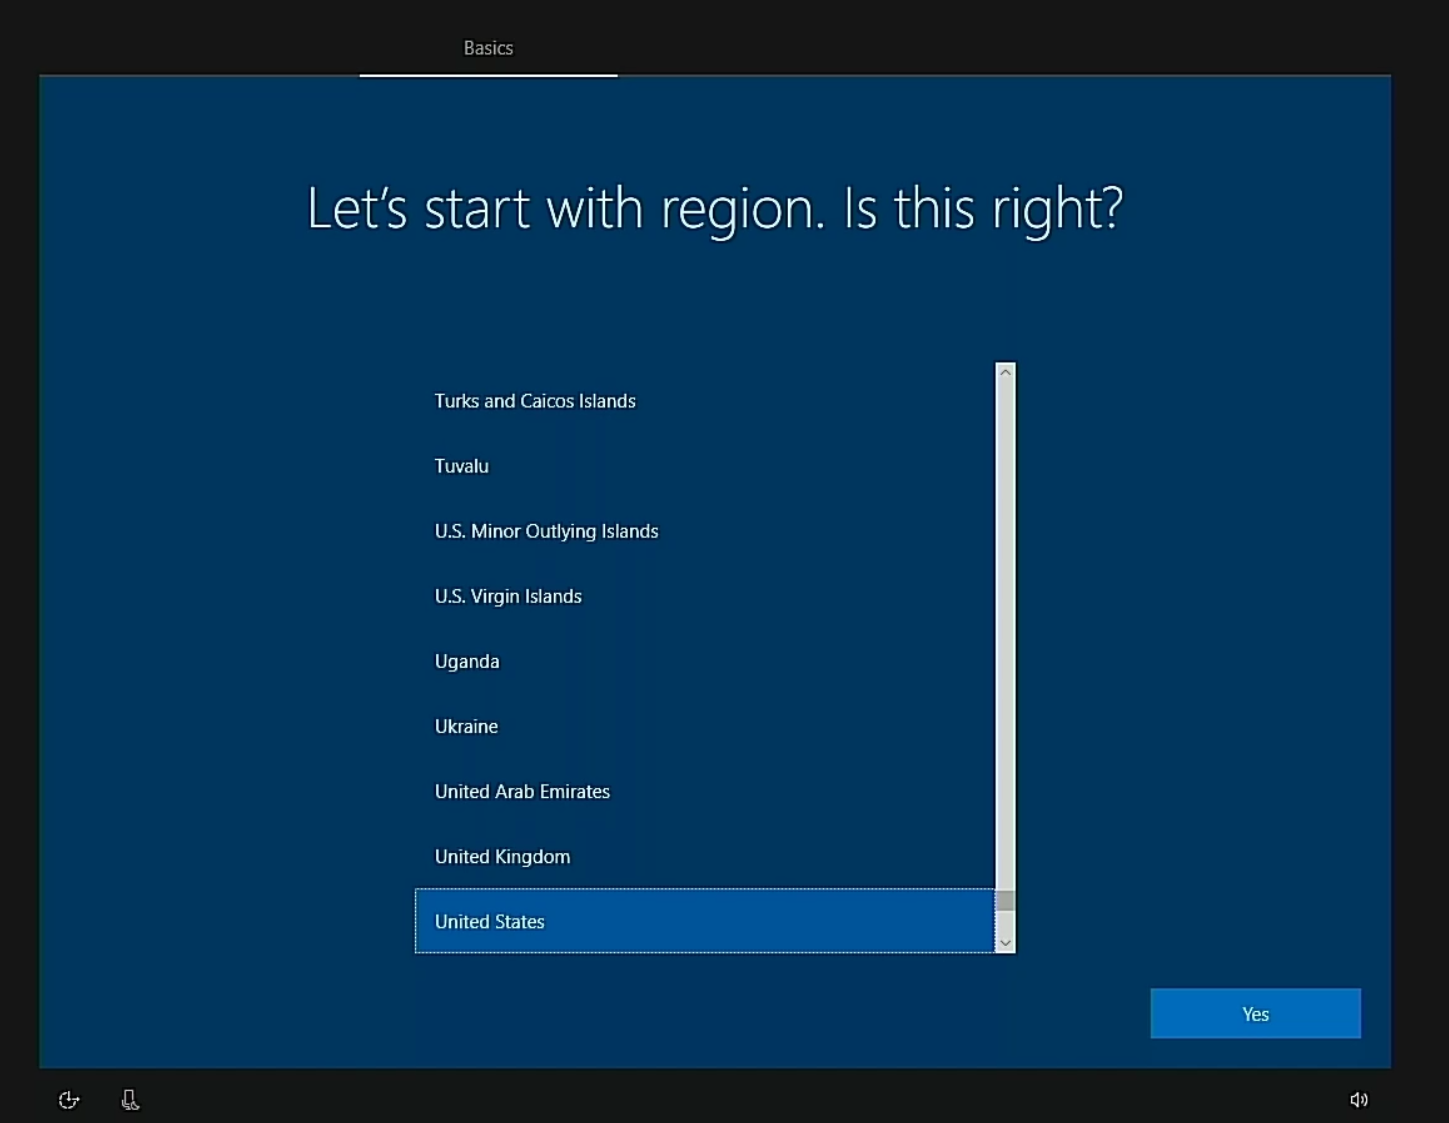Click the scrollbar track above the thumb
This screenshot has width=1449, height=1123.
(x=1005, y=630)
